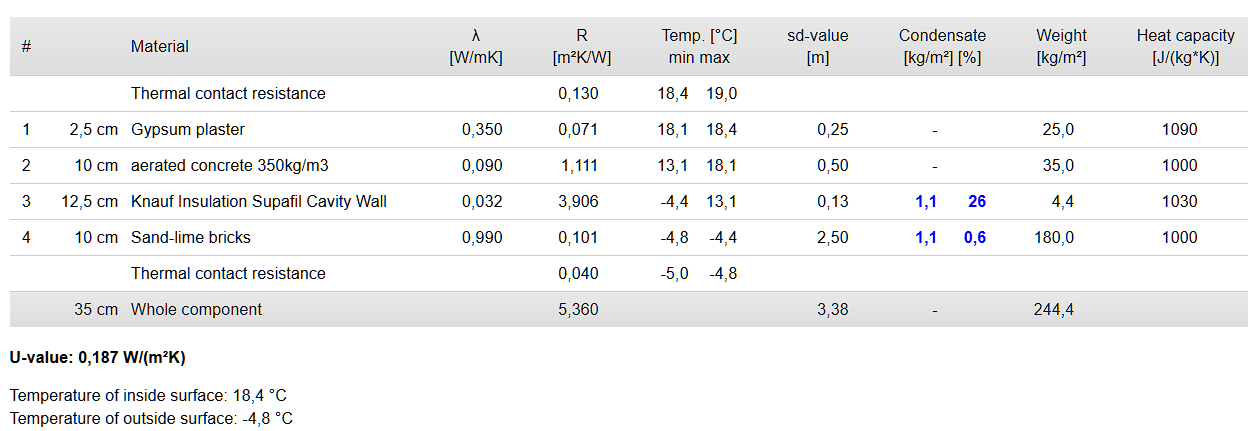Screen dimensions: 1256x431
Task: Click the U-value 0,187 text
Action: (97, 357)
